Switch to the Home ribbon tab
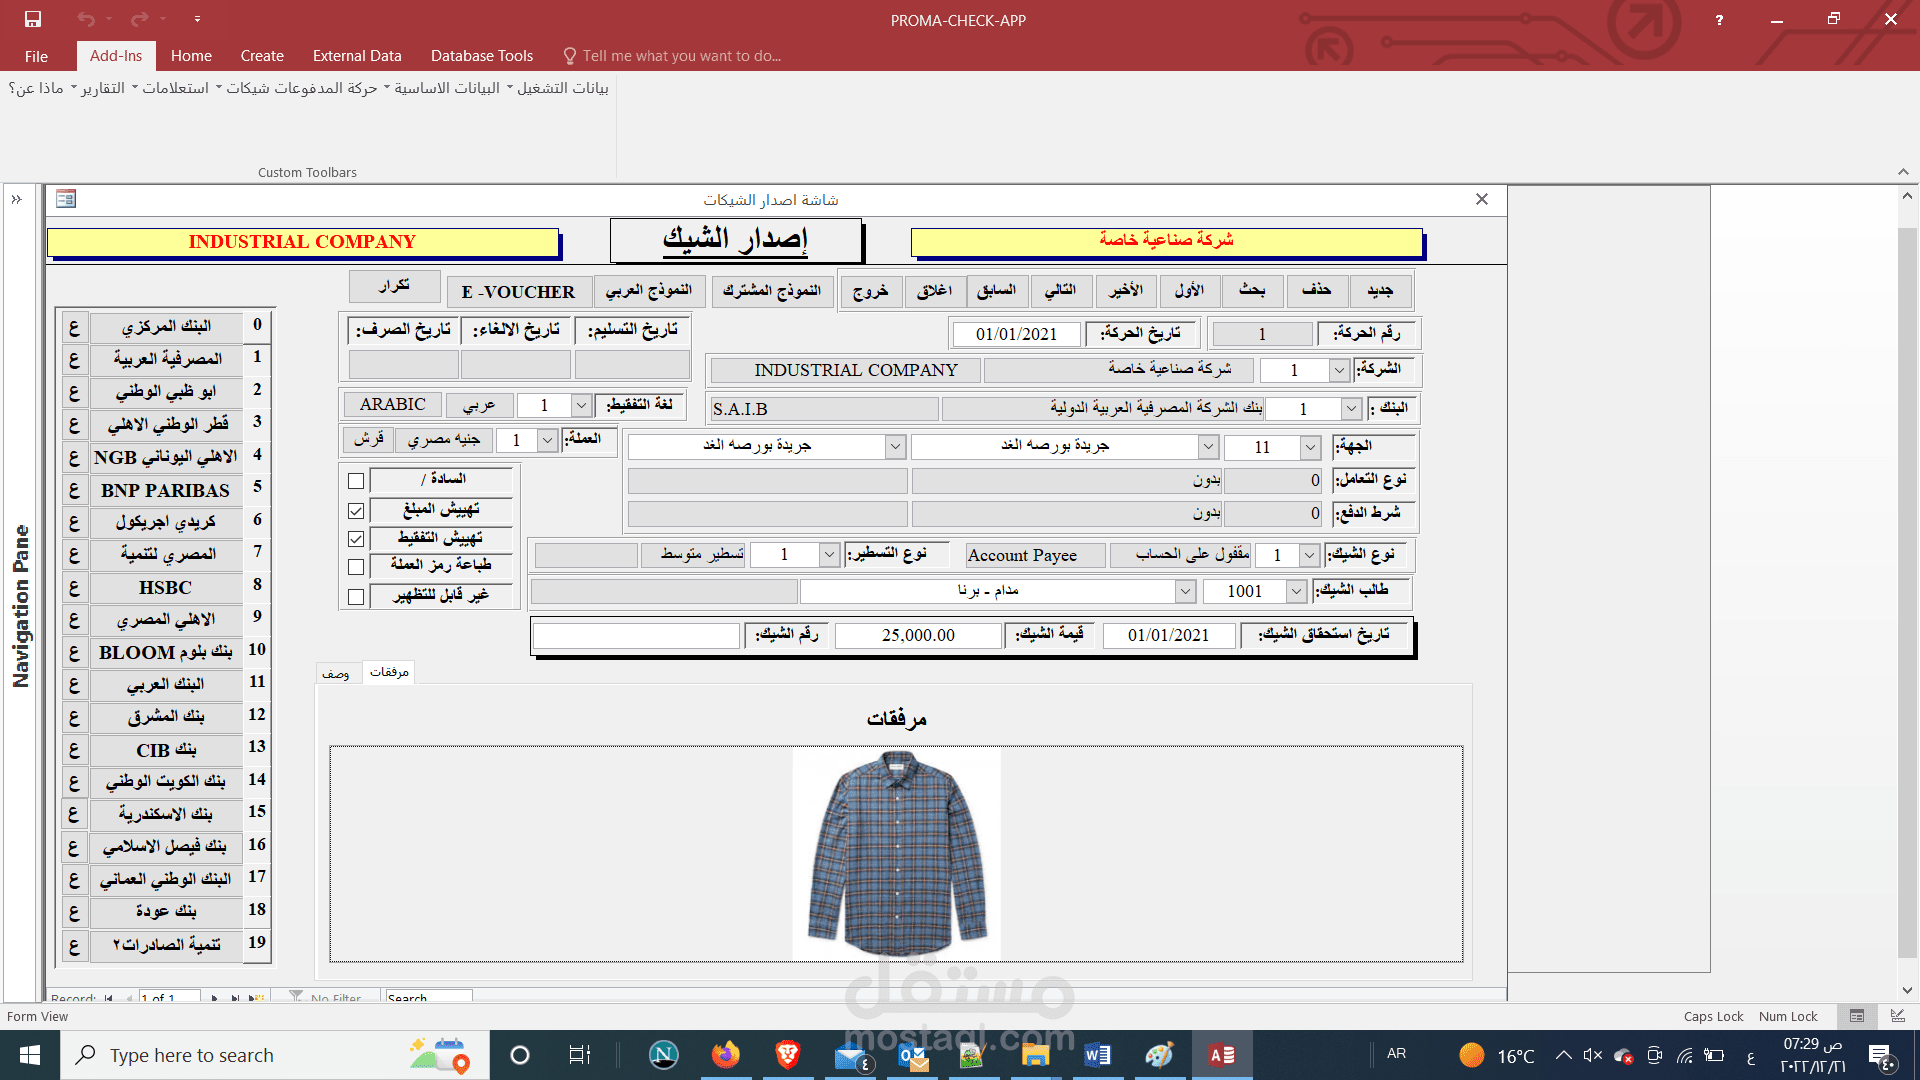 click(191, 56)
